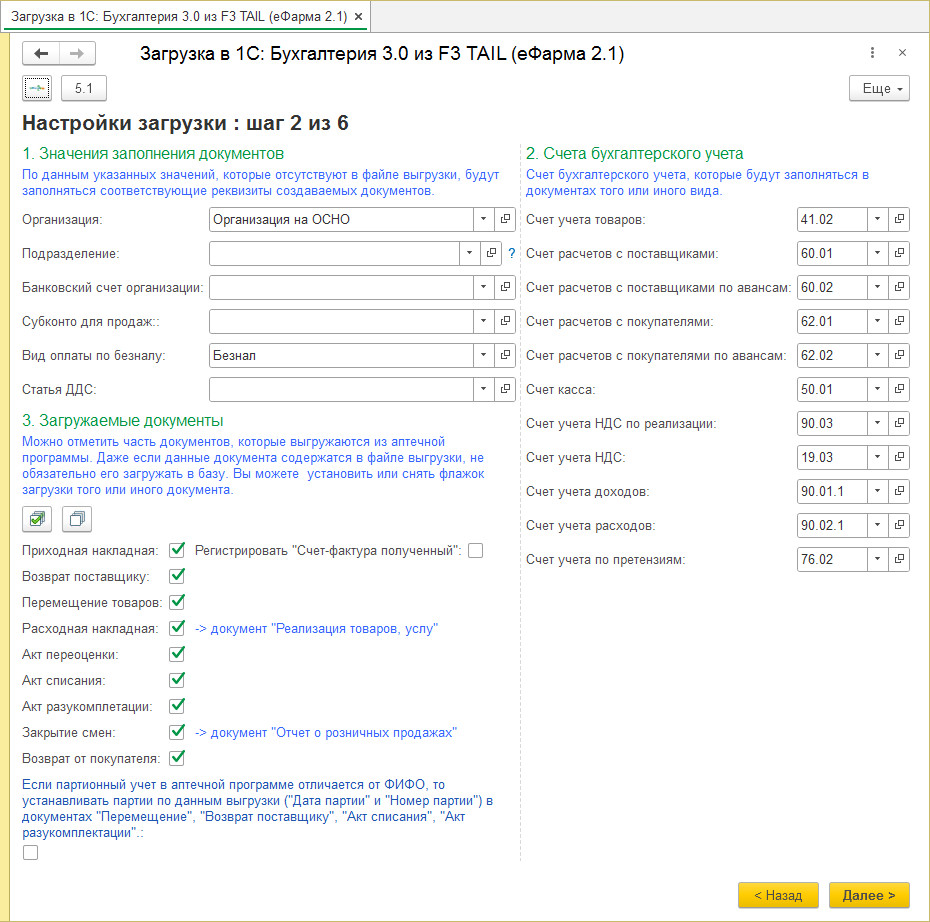Image resolution: width=930 pixels, height=922 pixels.
Task: Open the Субконто для продаж open-form icon
Action: click(505, 321)
